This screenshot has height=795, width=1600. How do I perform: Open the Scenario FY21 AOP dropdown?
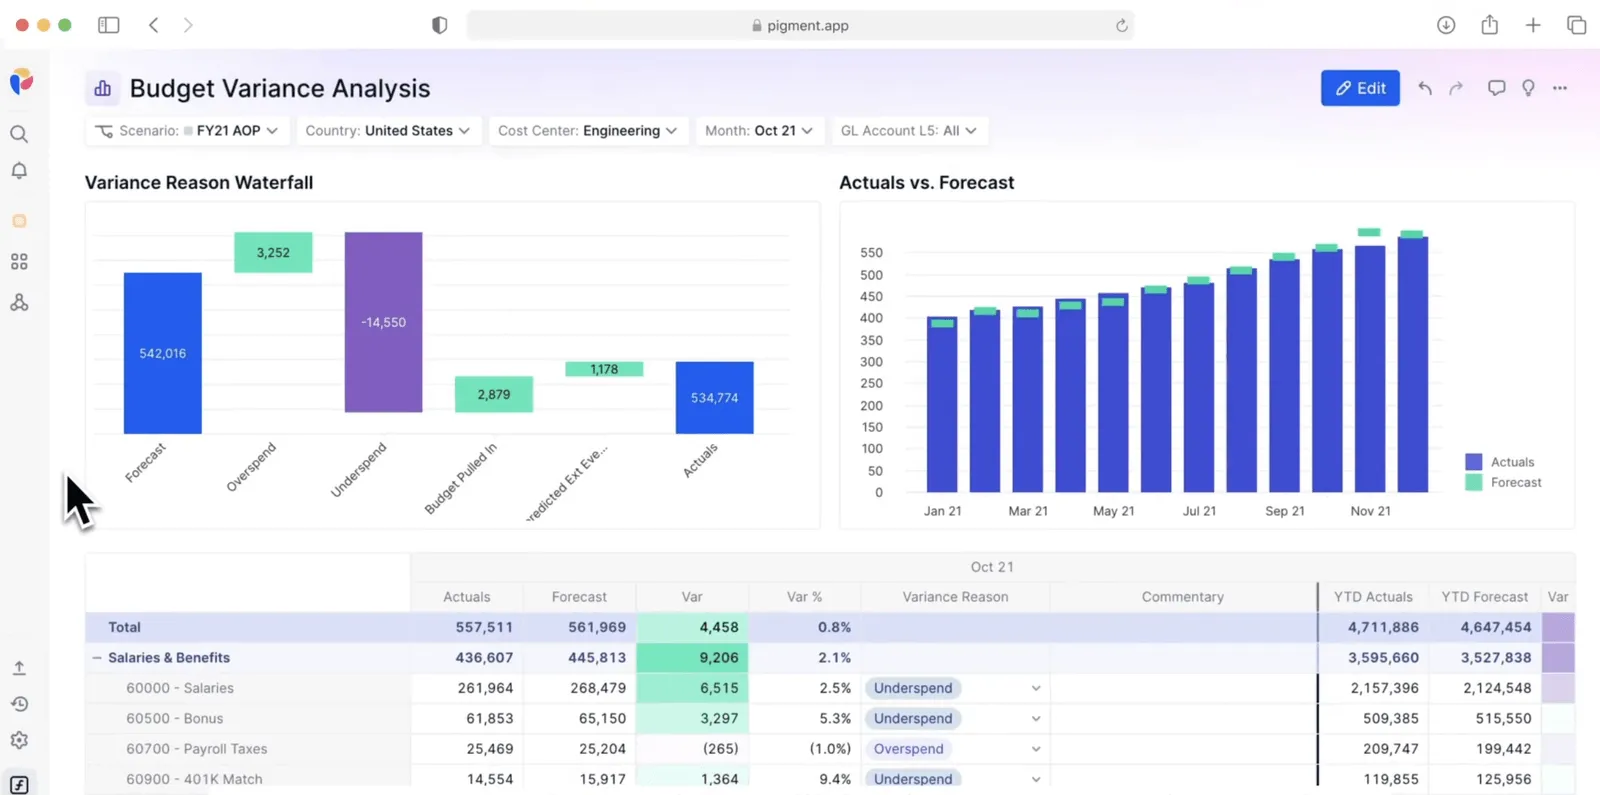pyautogui.click(x=187, y=131)
